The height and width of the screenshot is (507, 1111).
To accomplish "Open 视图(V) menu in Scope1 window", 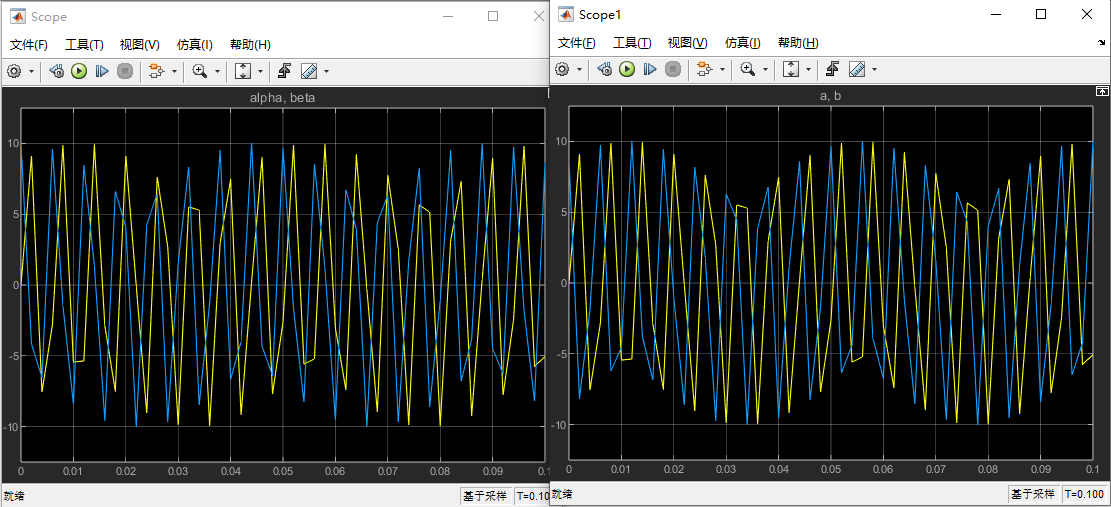I will point(687,42).
